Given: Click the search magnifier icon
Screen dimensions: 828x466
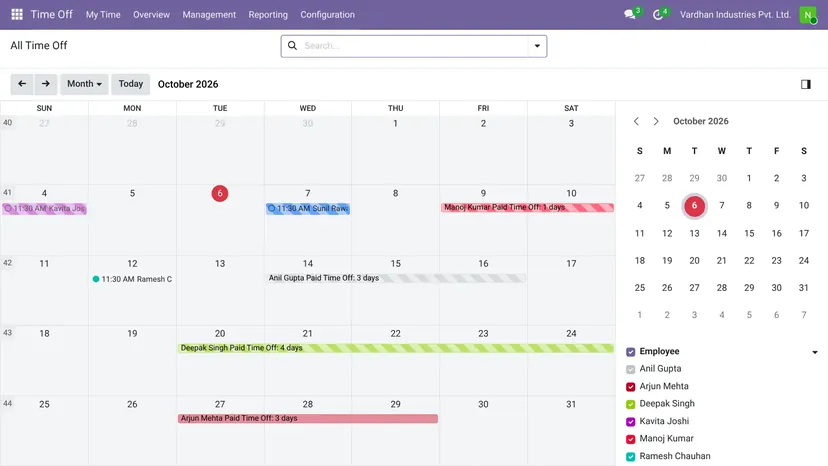Looking at the screenshot, I should point(292,46).
